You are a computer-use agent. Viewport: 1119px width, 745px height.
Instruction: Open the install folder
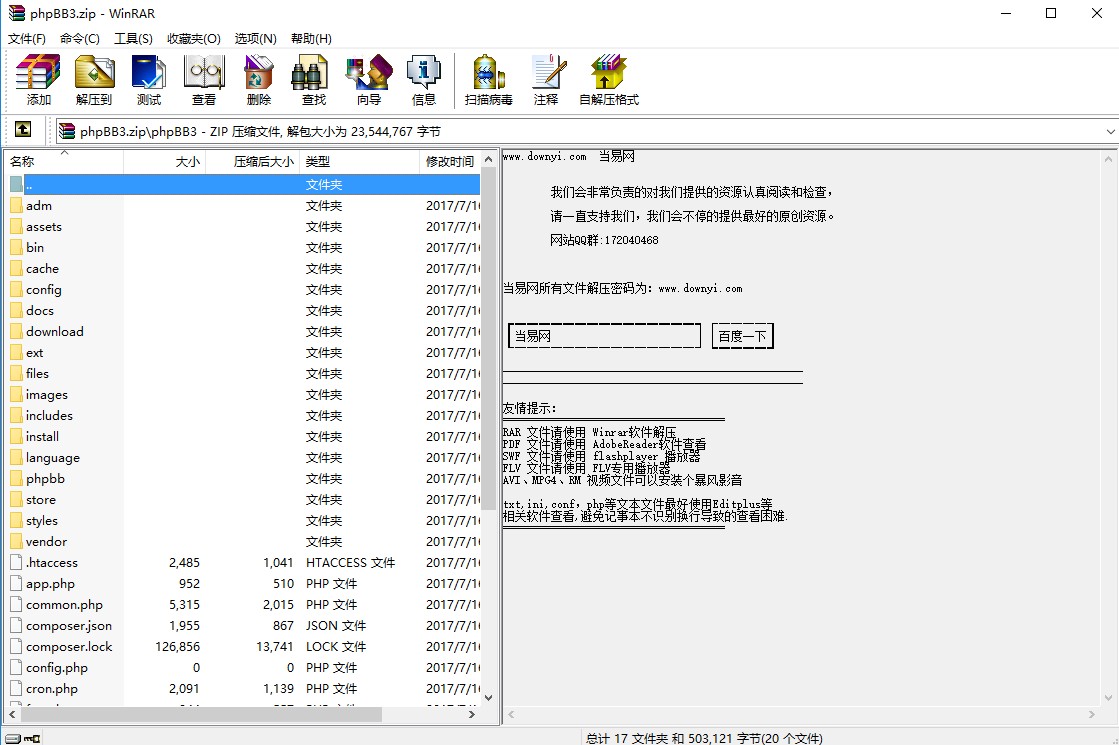[x=44, y=436]
